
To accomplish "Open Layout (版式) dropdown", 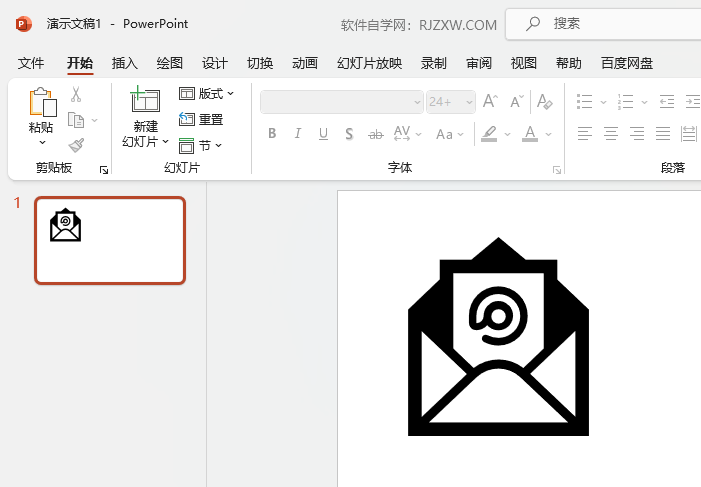I will click(x=207, y=93).
